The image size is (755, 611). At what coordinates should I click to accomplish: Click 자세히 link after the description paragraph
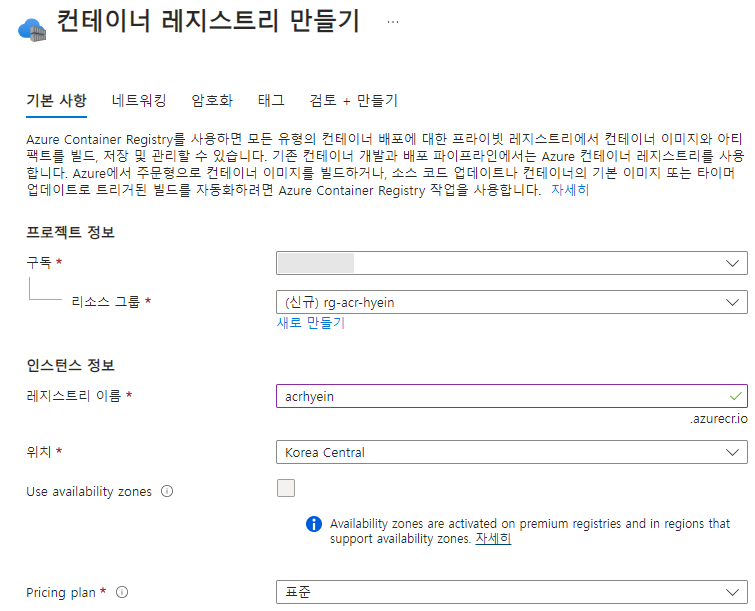[x=570, y=190]
